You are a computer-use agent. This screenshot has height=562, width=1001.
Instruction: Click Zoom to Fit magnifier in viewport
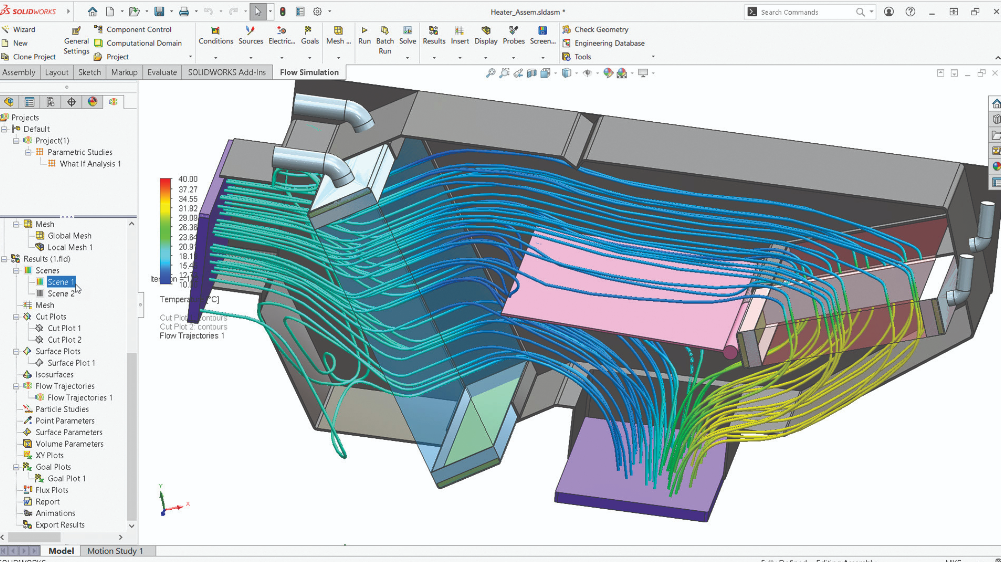[x=490, y=73]
